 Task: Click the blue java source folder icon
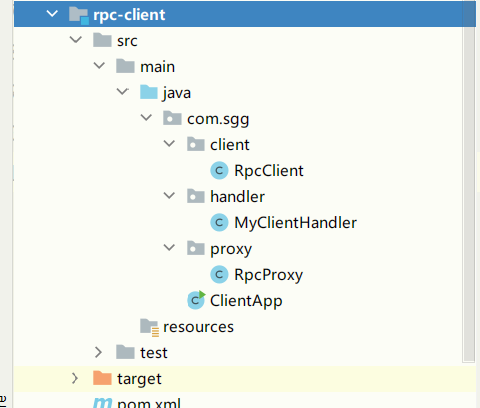148,92
